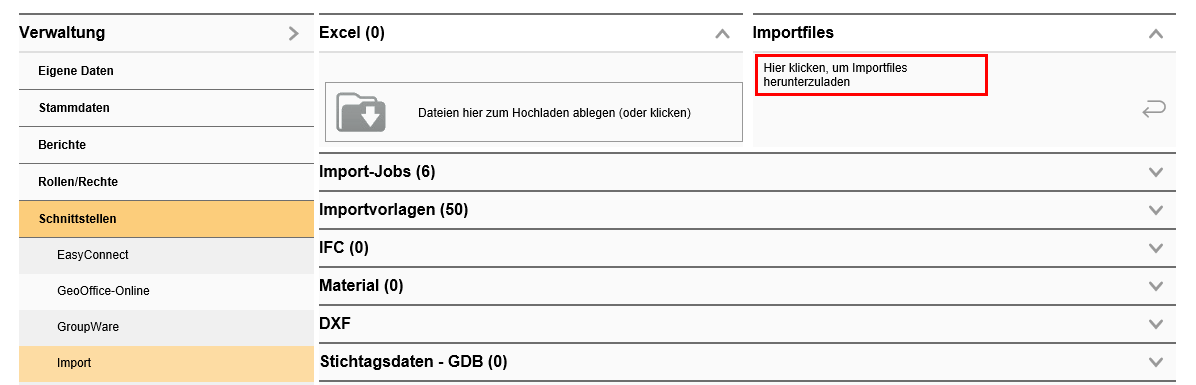The height and width of the screenshot is (385, 1196).
Task: Click the arrow next to Verwaltung
Action: (294, 34)
